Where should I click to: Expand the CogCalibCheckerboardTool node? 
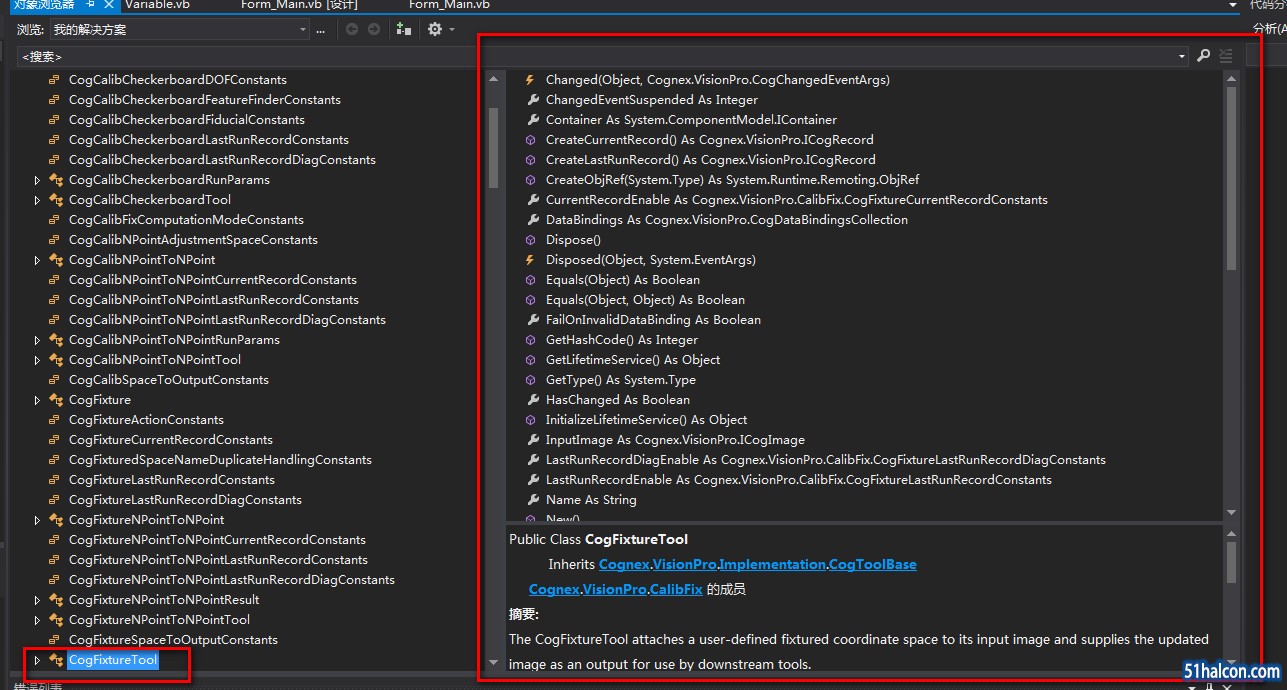(37, 200)
